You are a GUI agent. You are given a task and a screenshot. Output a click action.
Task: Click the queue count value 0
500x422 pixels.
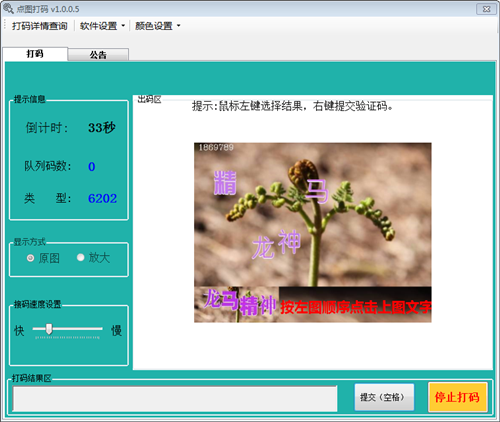tap(92, 167)
